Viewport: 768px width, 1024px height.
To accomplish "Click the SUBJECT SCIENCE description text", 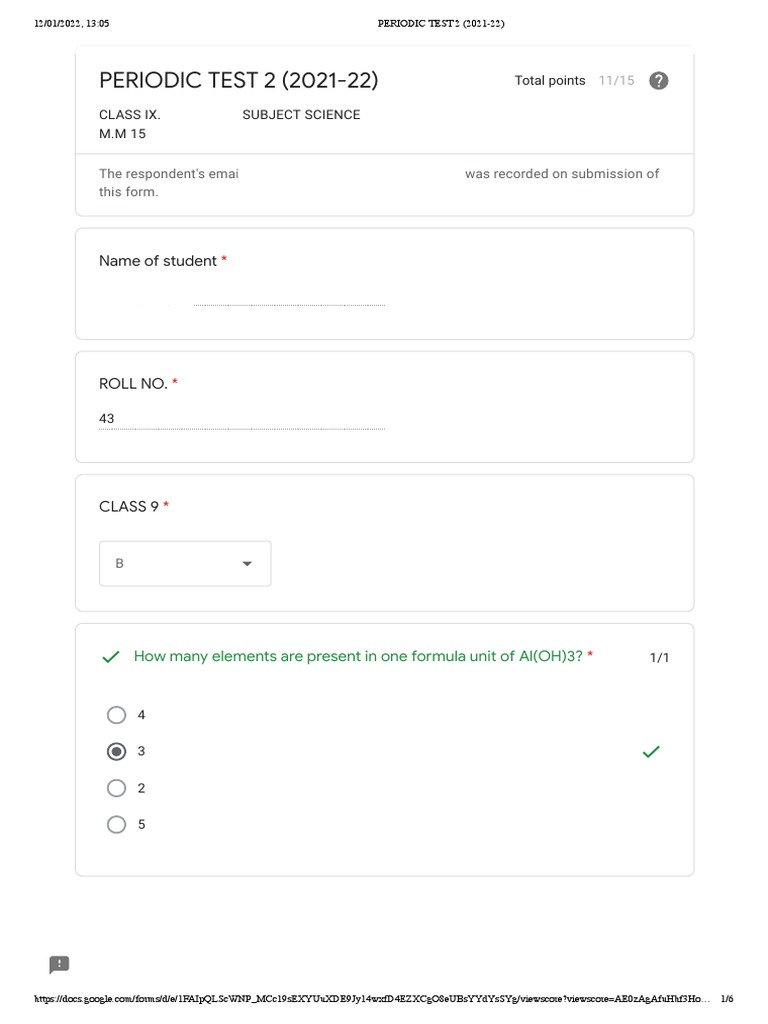I will coord(301,115).
